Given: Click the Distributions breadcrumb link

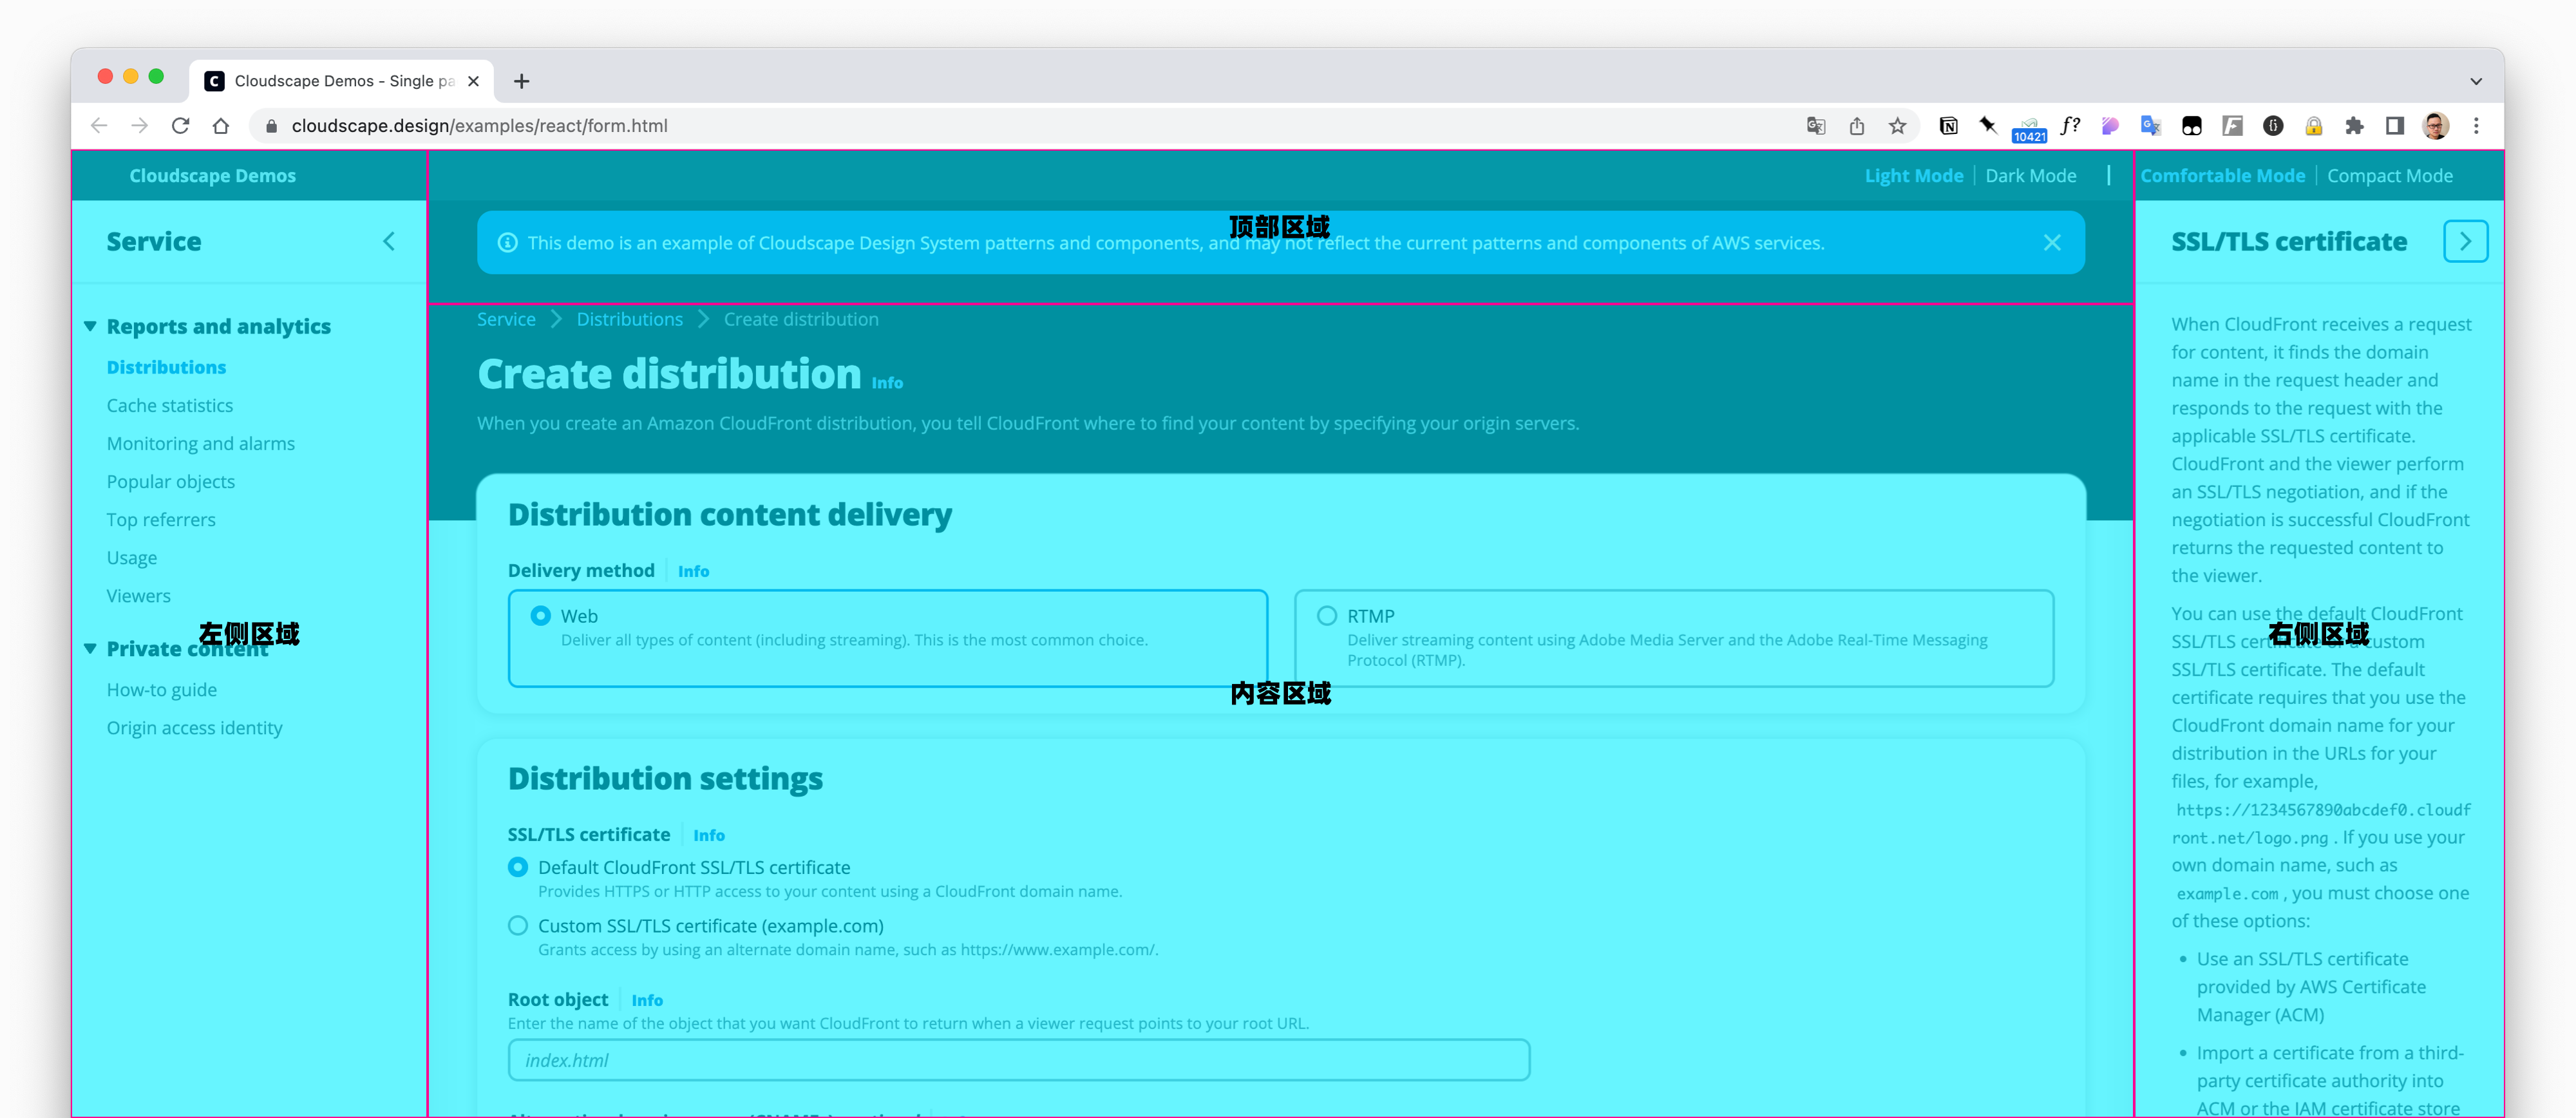Looking at the screenshot, I should point(629,319).
